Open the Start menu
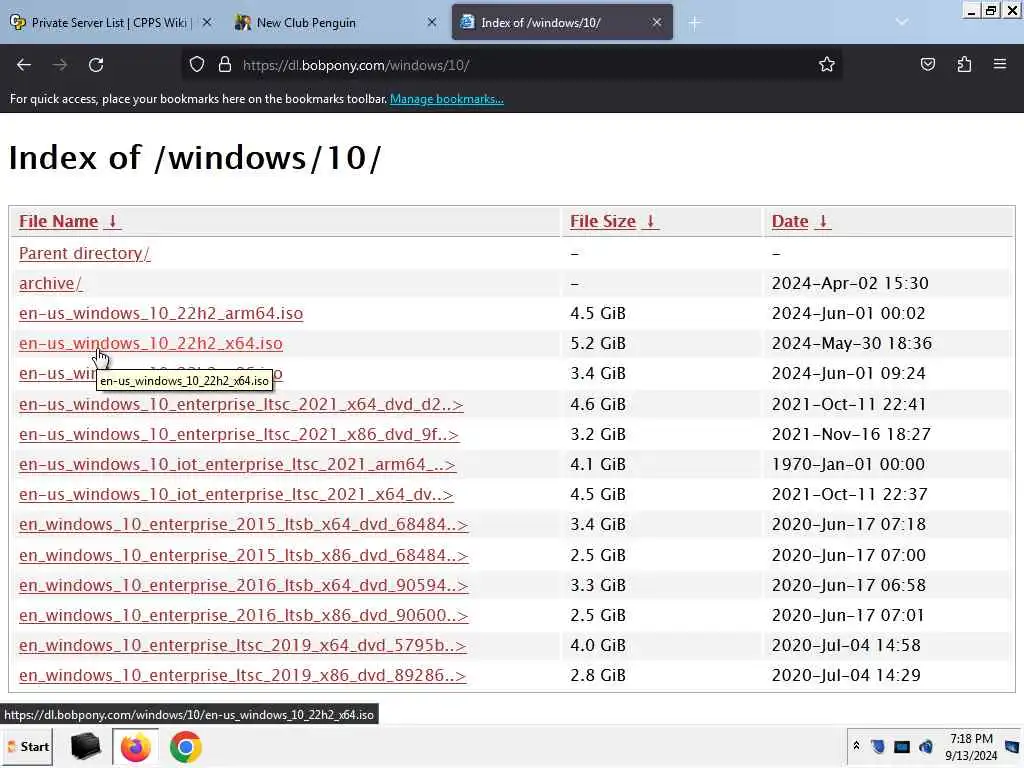1024x768 pixels. click(x=28, y=747)
